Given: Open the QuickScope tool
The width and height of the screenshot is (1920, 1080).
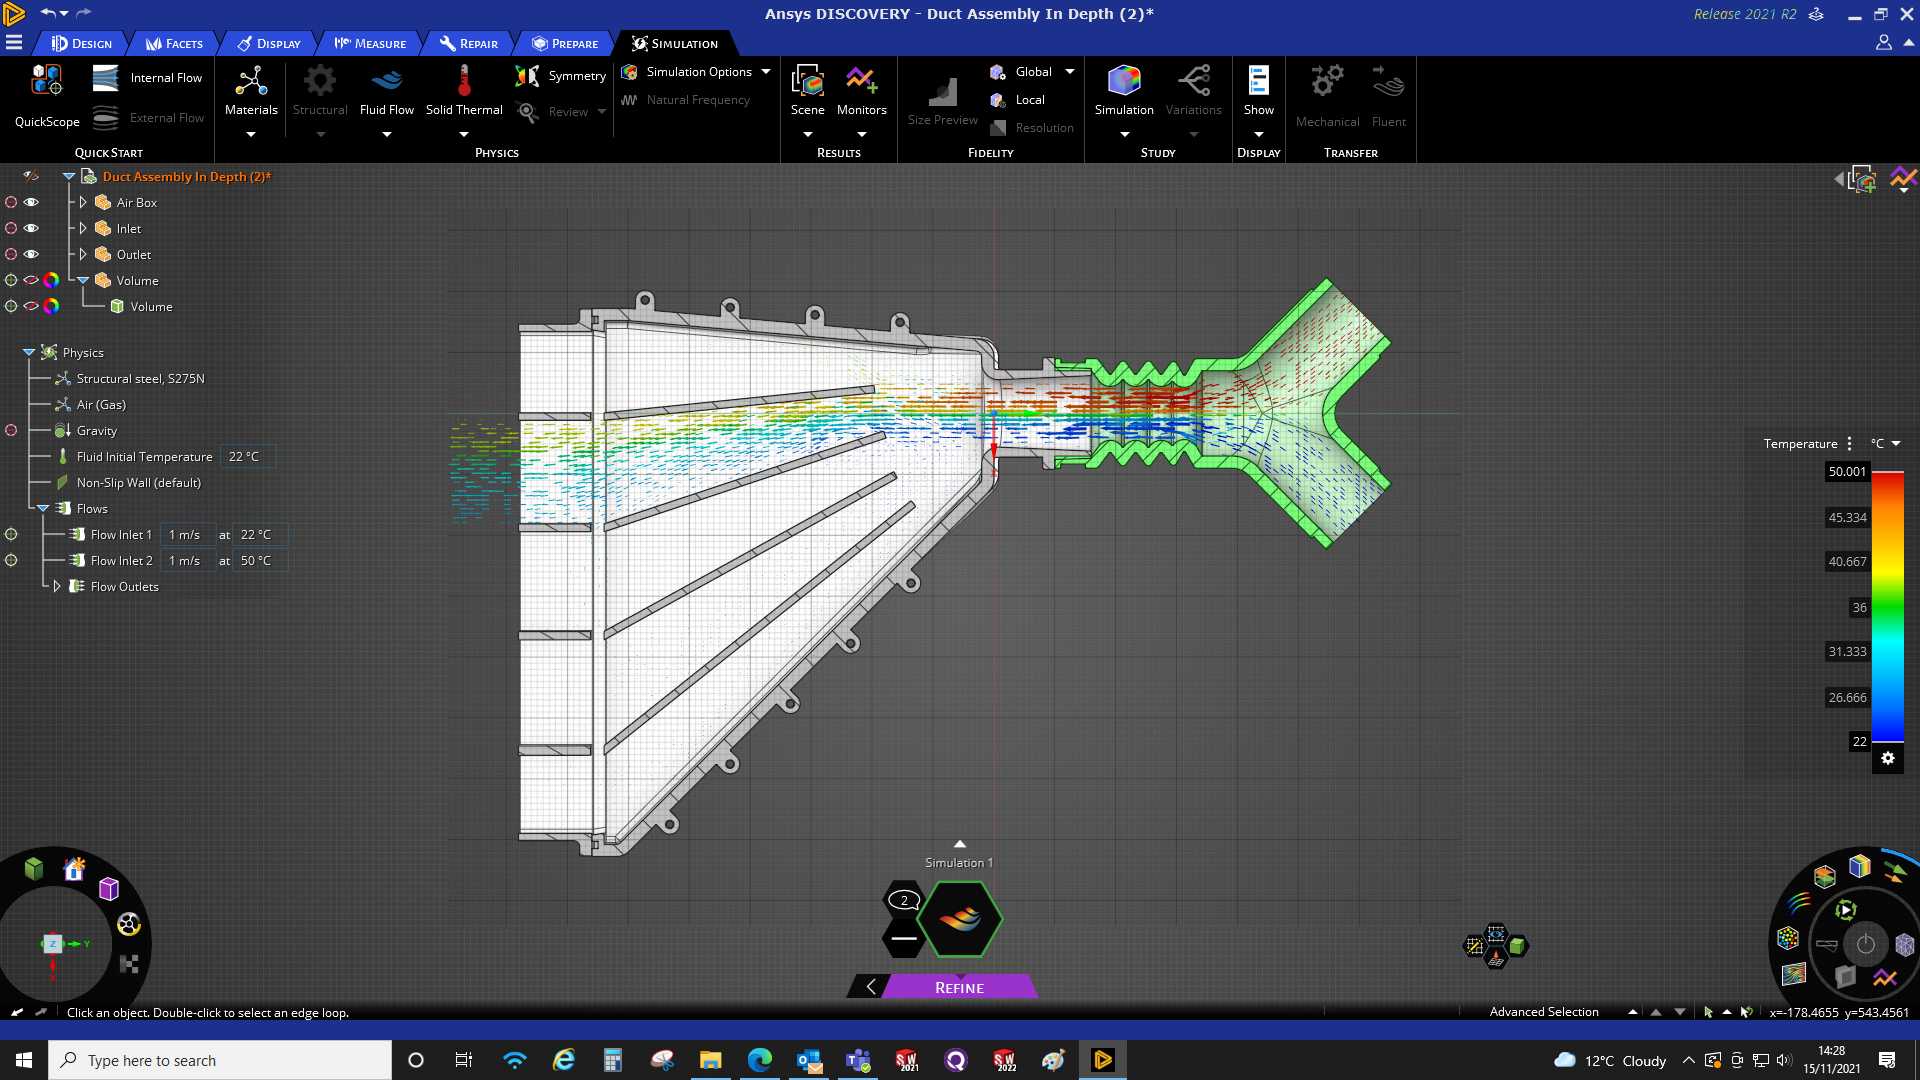Looking at the screenshot, I should pyautogui.click(x=47, y=96).
